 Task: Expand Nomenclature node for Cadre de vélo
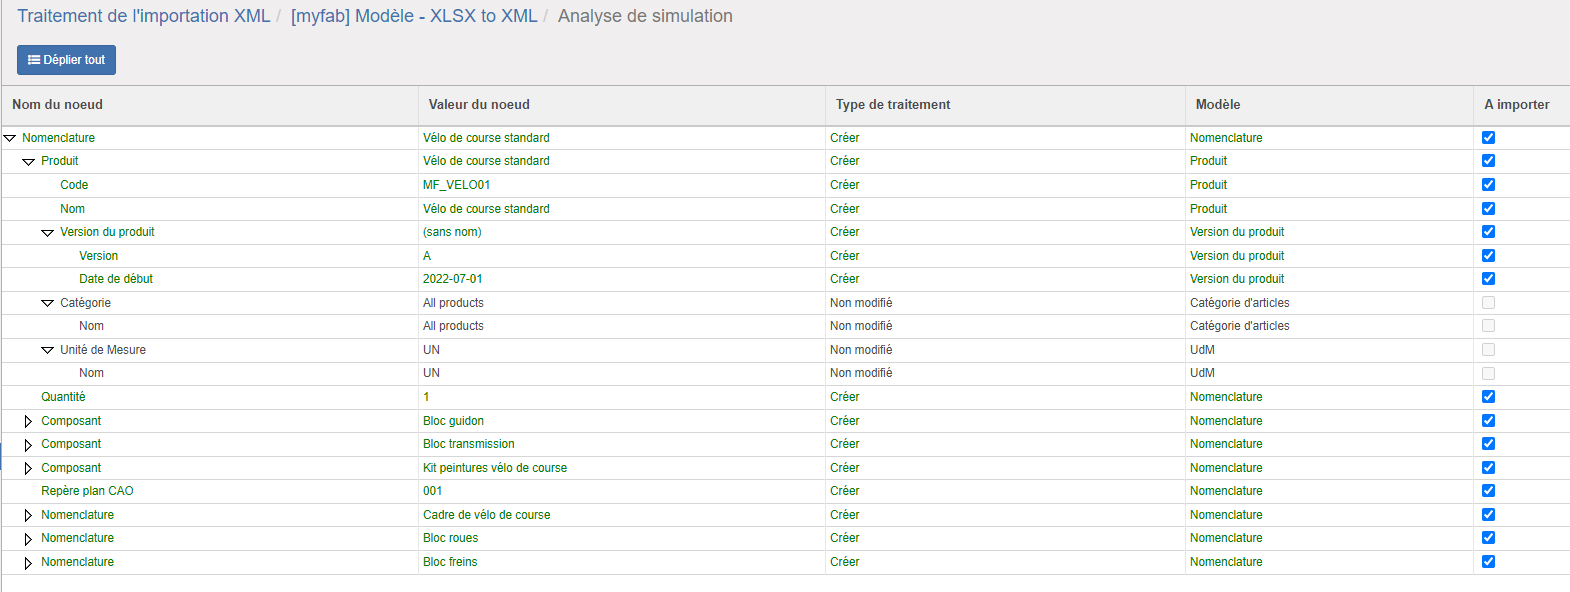click(28, 515)
